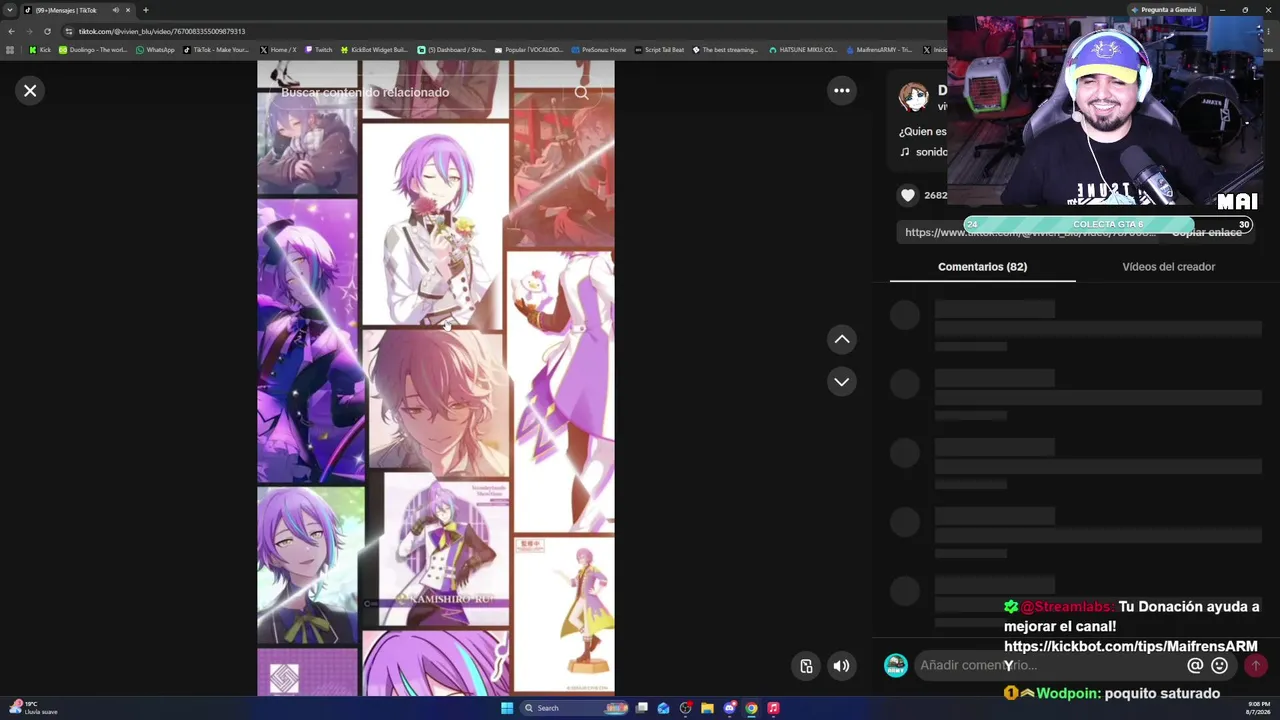Like the video with the heart icon

[x=908, y=195]
